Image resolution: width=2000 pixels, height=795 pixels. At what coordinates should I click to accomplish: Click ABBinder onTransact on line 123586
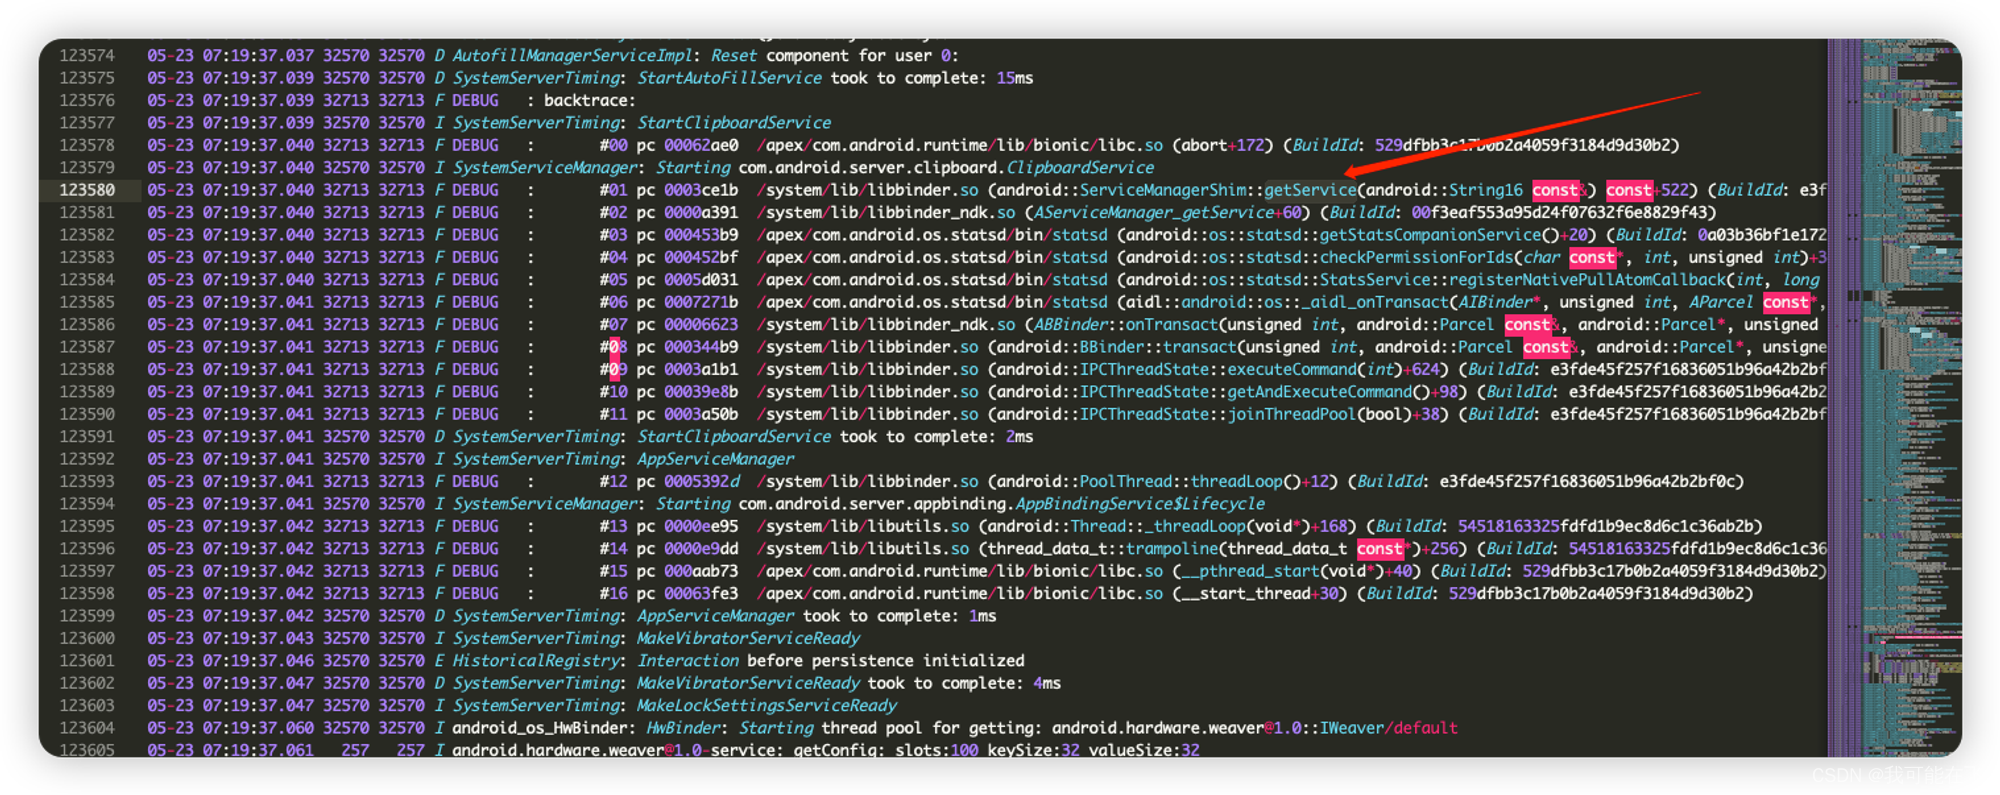(x=1125, y=325)
